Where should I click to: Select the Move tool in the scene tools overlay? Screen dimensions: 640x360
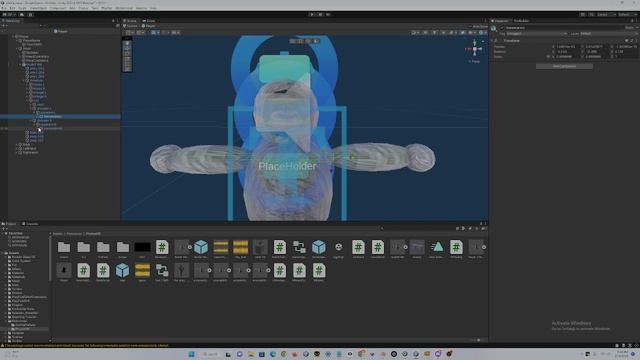click(x=127, y=48)
